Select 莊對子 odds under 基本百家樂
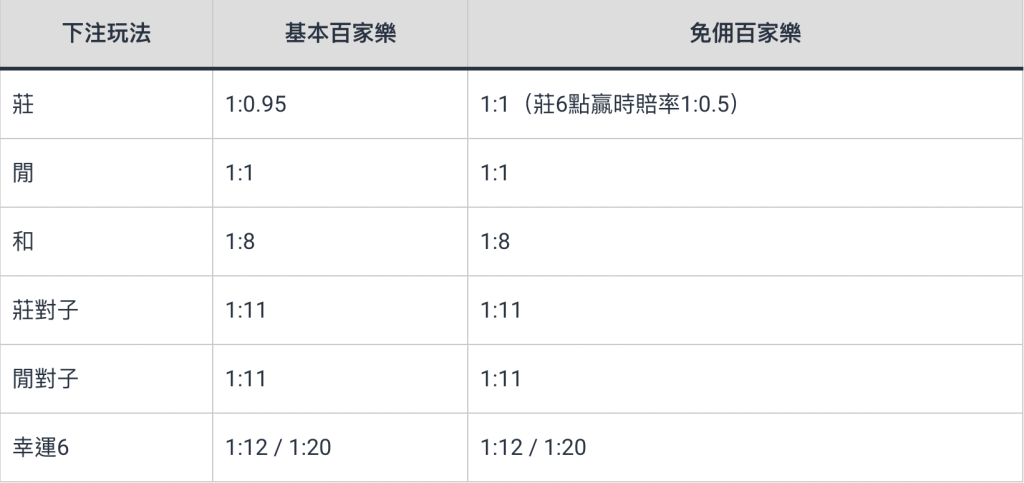The image size is (1024, 483). 246,311
